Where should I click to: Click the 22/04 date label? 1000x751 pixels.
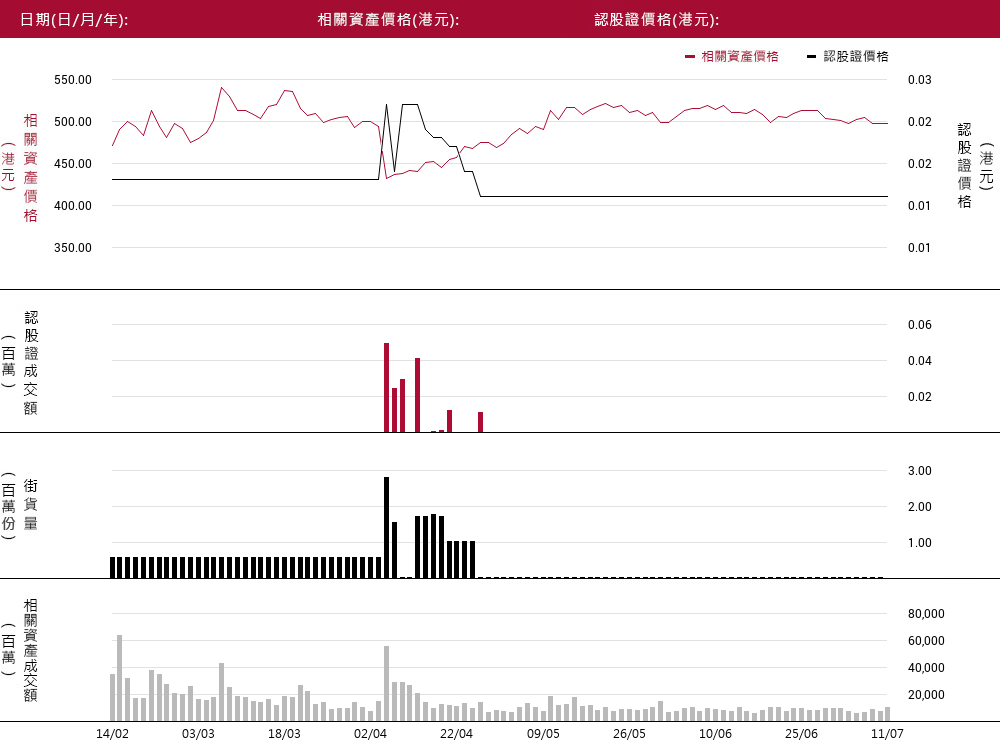(x=457, y=733)
